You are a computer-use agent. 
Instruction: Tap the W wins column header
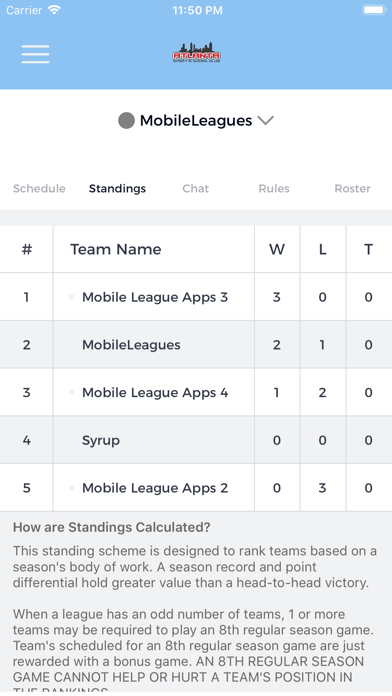pyautogui.click(x=277, y=249)
